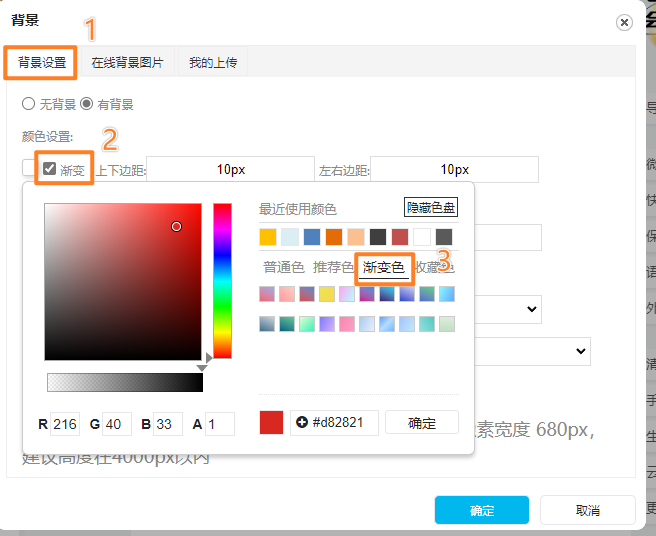Click the red current color preview box
The image size is (656, 536).
click(x=271, y=422)
